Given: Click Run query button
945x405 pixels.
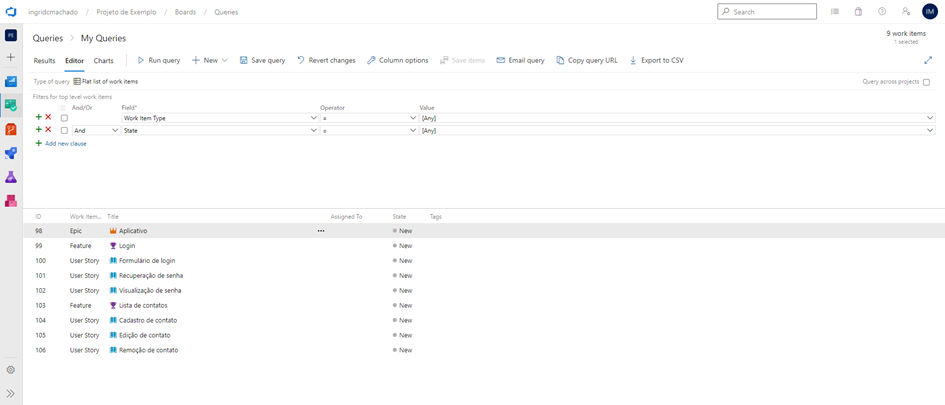Looking at the screenshot, I should [x=159, y=60].
